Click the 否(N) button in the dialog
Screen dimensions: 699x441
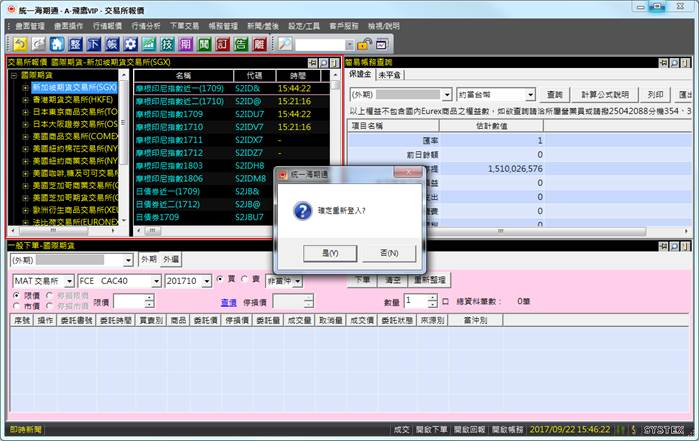point(389,253)
